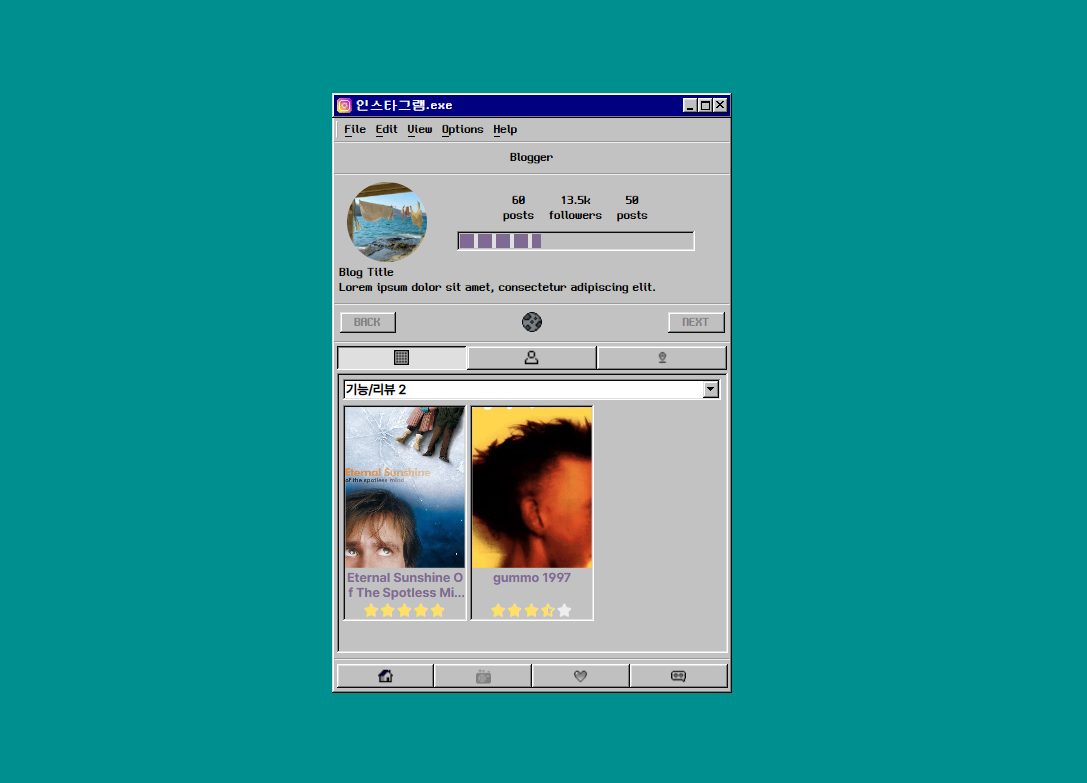Screen dimensions: 1087x783
Task: Click the Eternal Sunshine Of The Spotless Mi... title
Action: [x=406, y=585]
